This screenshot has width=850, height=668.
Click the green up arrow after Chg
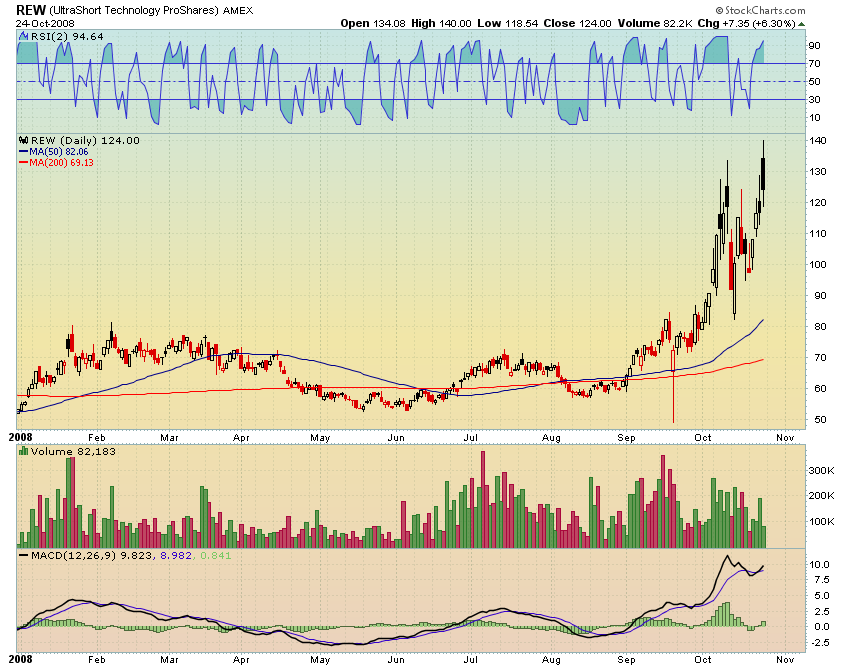[801, 24]
